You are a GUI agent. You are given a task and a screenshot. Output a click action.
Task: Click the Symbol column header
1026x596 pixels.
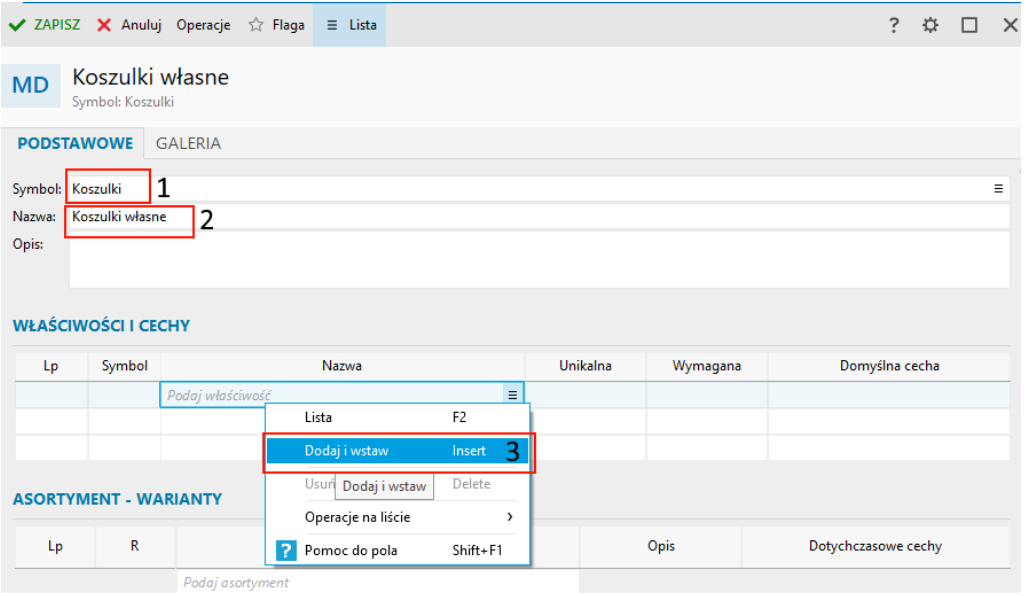point(124,366)
